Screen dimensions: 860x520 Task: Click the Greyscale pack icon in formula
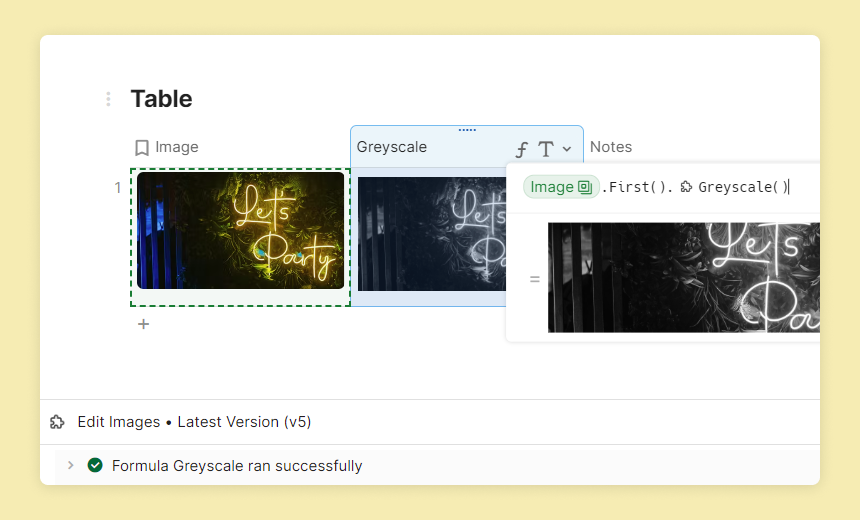click(686, 187)
